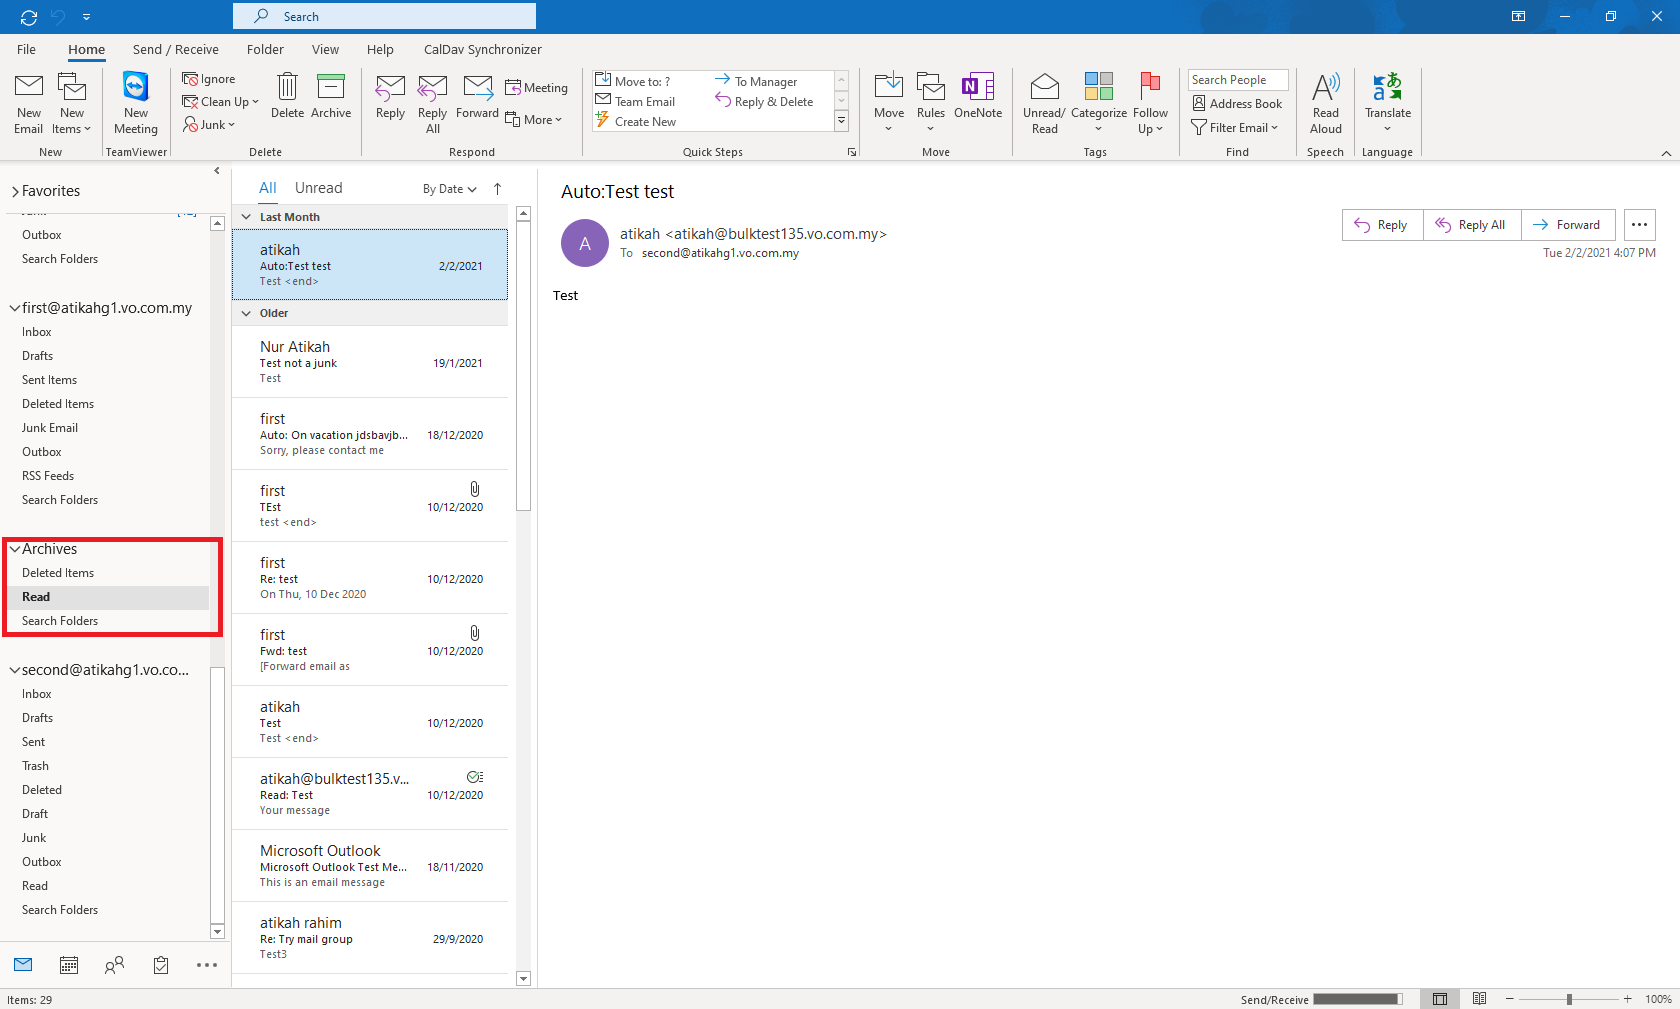1680x1009 pixels.
Task: Click Reply All in reading pane
Action: tap(1471, 225)
